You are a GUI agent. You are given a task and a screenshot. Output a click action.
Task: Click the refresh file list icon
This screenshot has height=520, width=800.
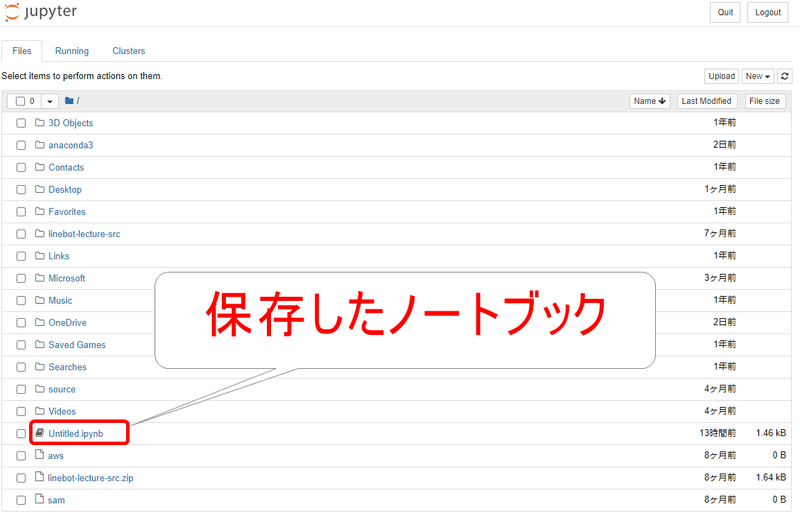(x=785, y=76)
